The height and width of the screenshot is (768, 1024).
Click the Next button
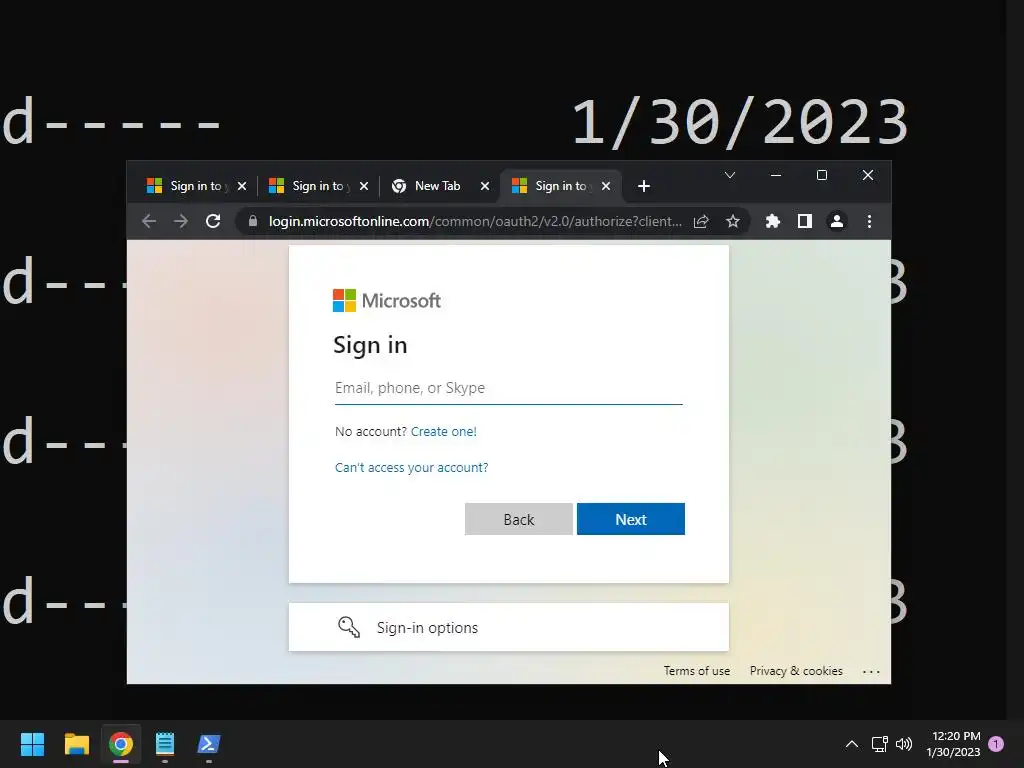[631, 519]
